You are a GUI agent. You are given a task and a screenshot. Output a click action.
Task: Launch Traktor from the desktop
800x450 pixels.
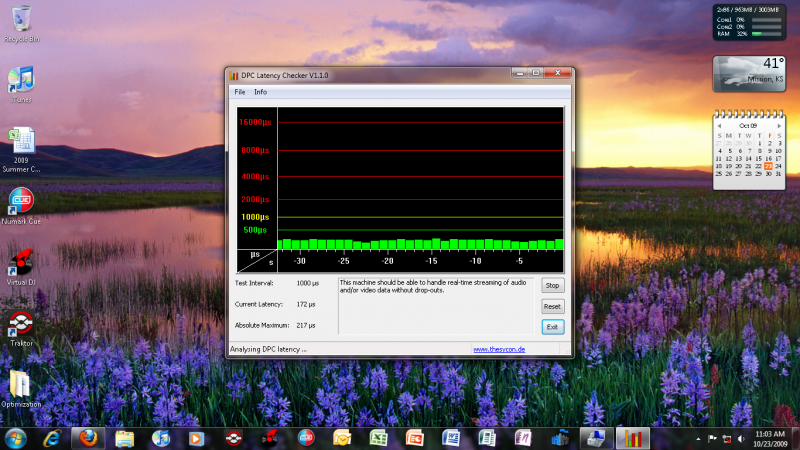tap(21, 325)
